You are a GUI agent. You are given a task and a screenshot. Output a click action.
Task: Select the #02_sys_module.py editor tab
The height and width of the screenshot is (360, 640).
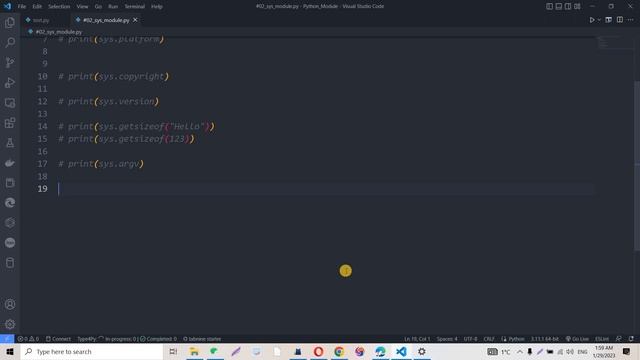tap(106, 20)
